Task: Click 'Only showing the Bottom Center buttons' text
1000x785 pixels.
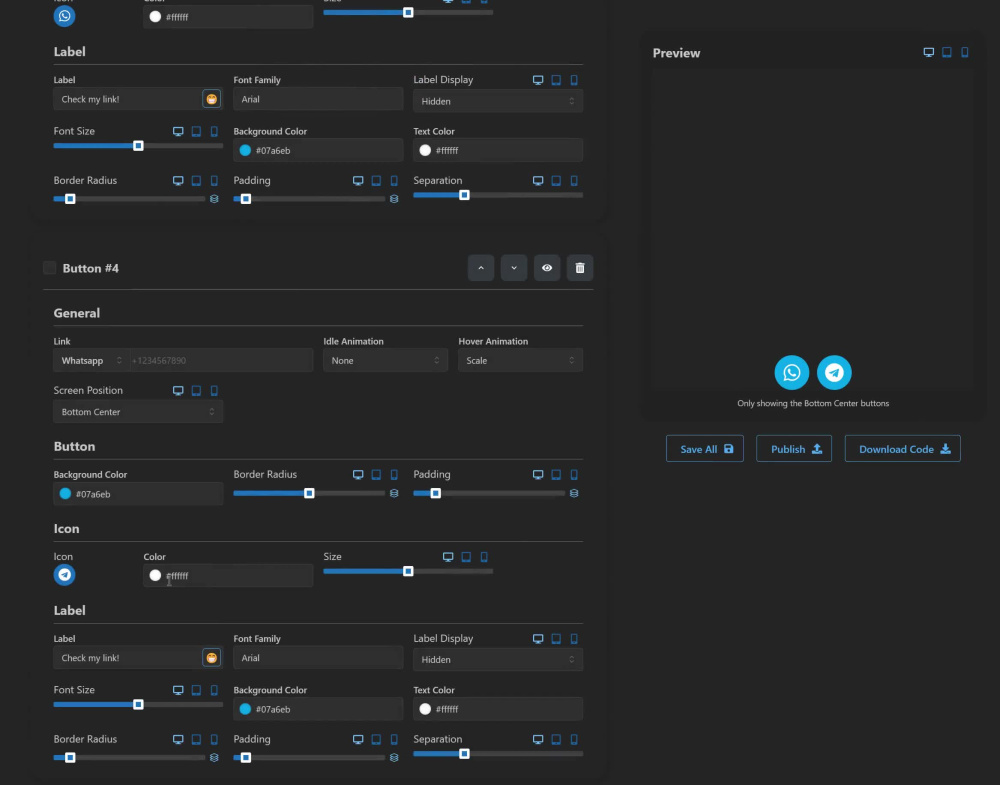Action: [813, 403]
